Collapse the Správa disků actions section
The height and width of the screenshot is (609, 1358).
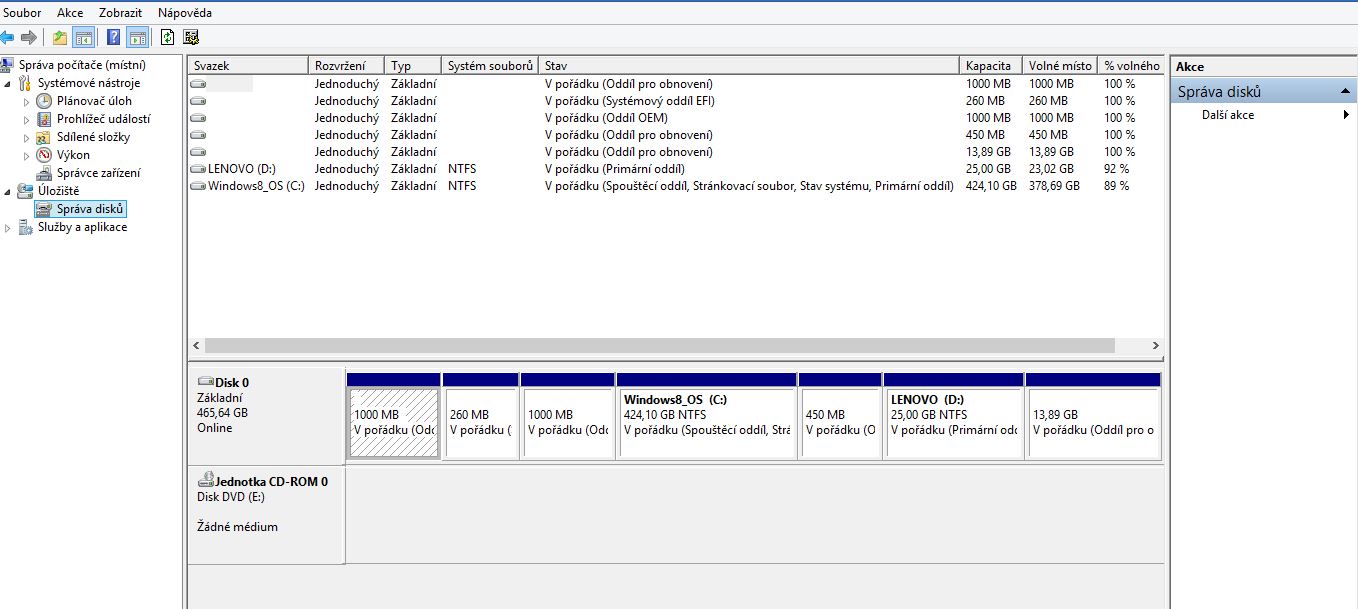tap(1346, 92)
